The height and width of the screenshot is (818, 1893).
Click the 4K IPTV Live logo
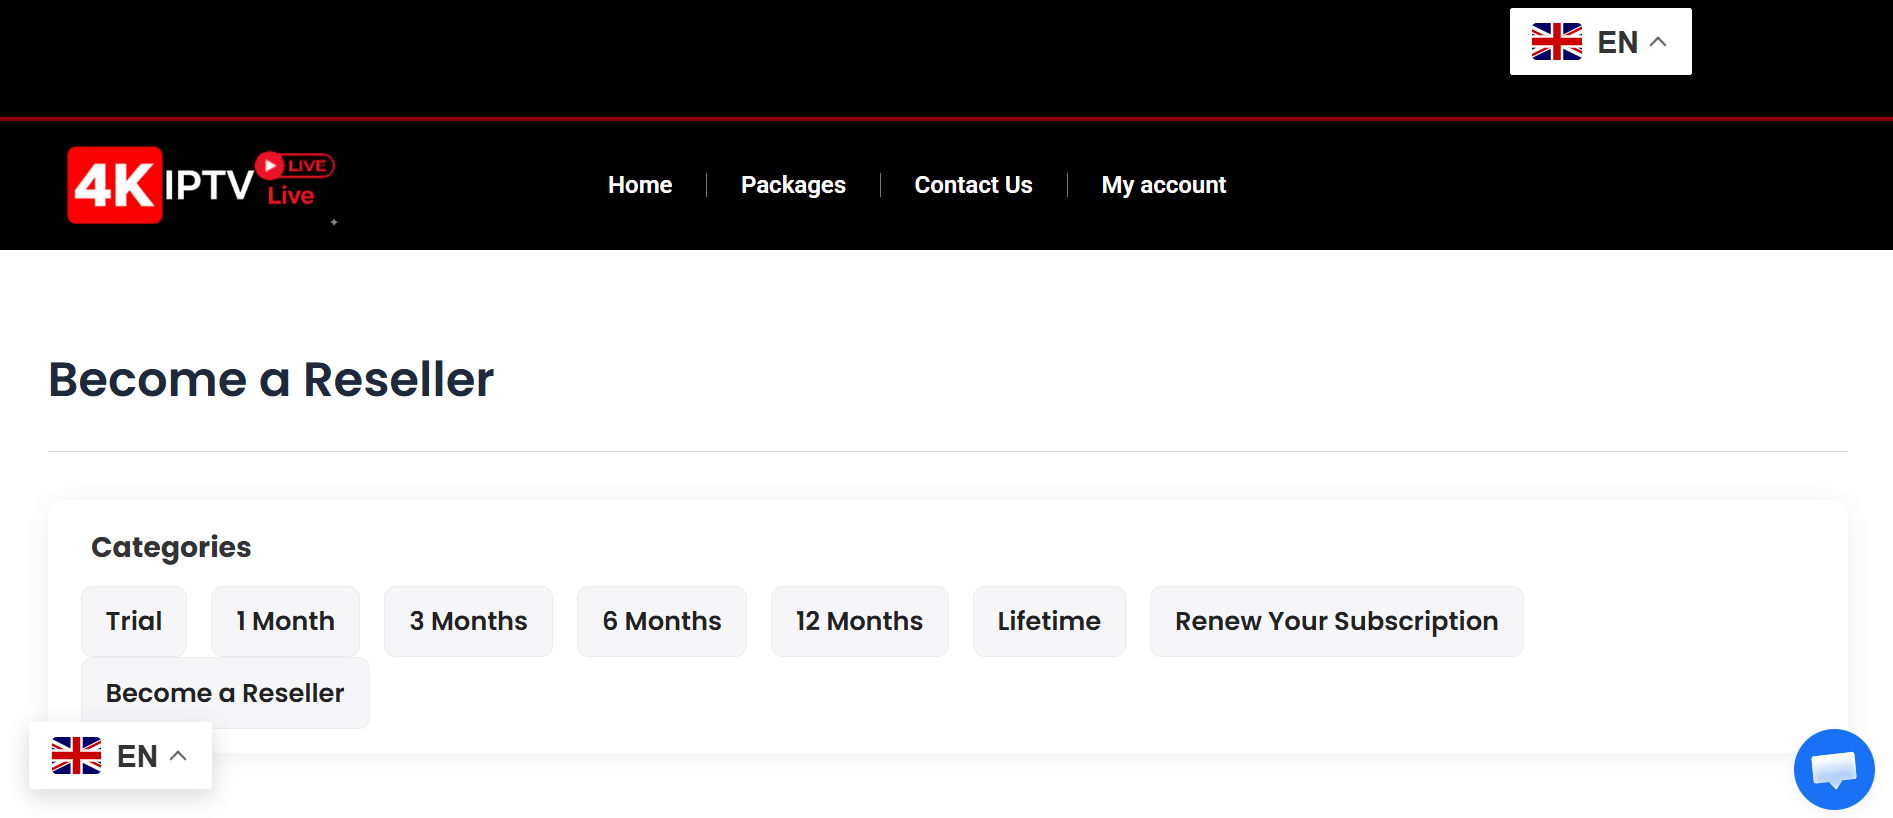point(200,185)
